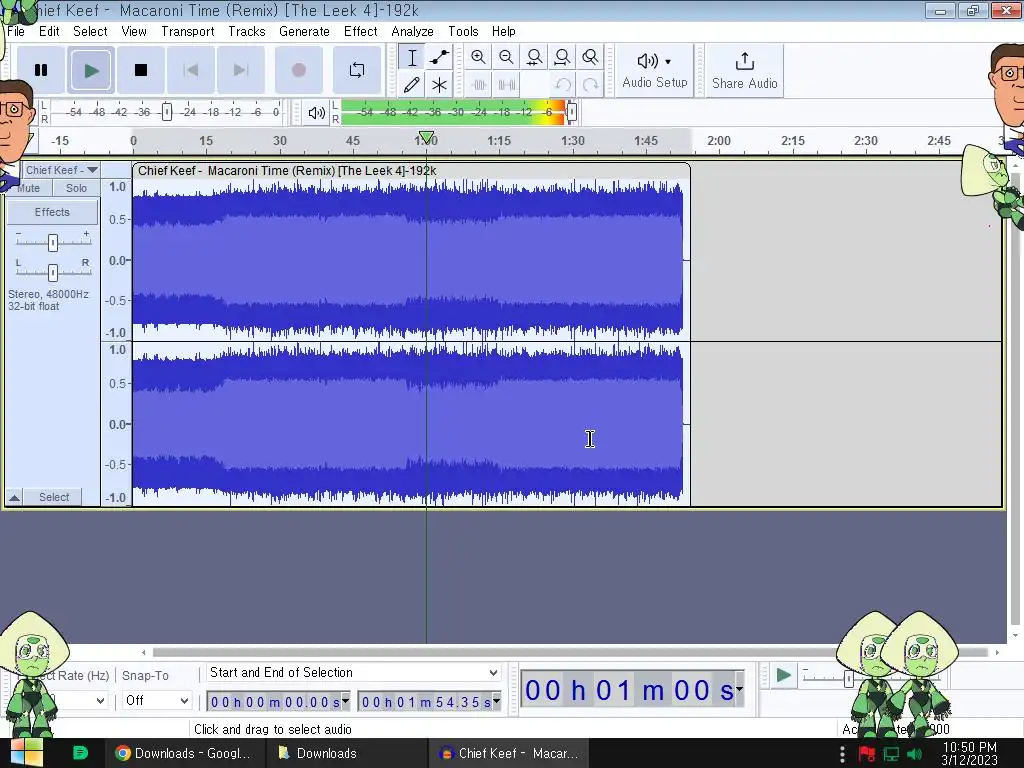The height and width of the screenshot is (768, 1024).
Task: Click the Share Audio button
Action: [x=744, y=71]
